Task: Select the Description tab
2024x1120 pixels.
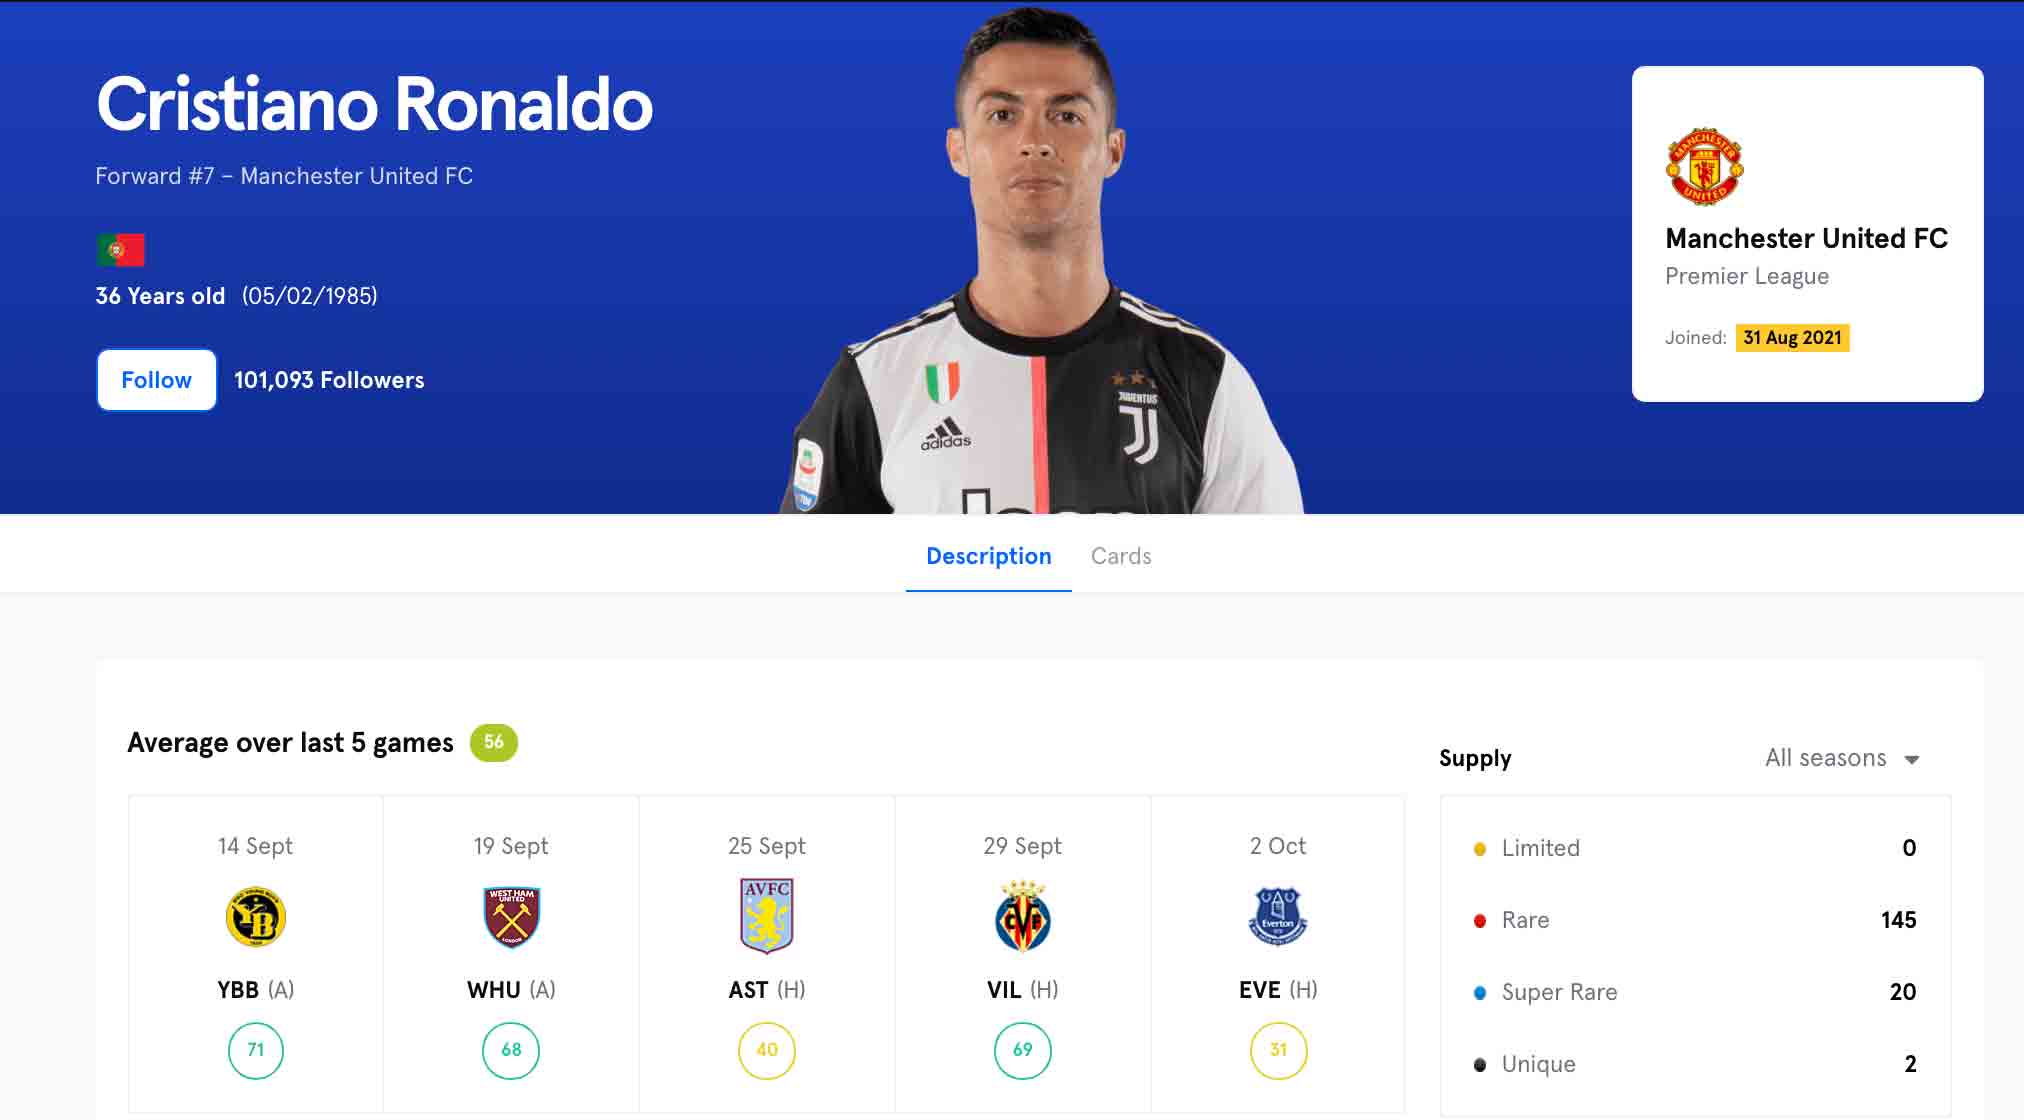Action: 988,556
